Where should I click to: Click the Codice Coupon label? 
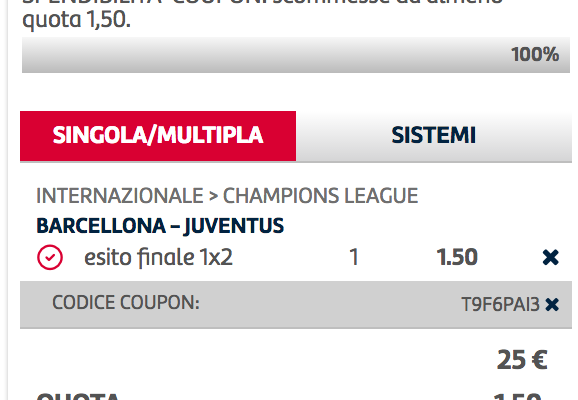tap(126, 303)
